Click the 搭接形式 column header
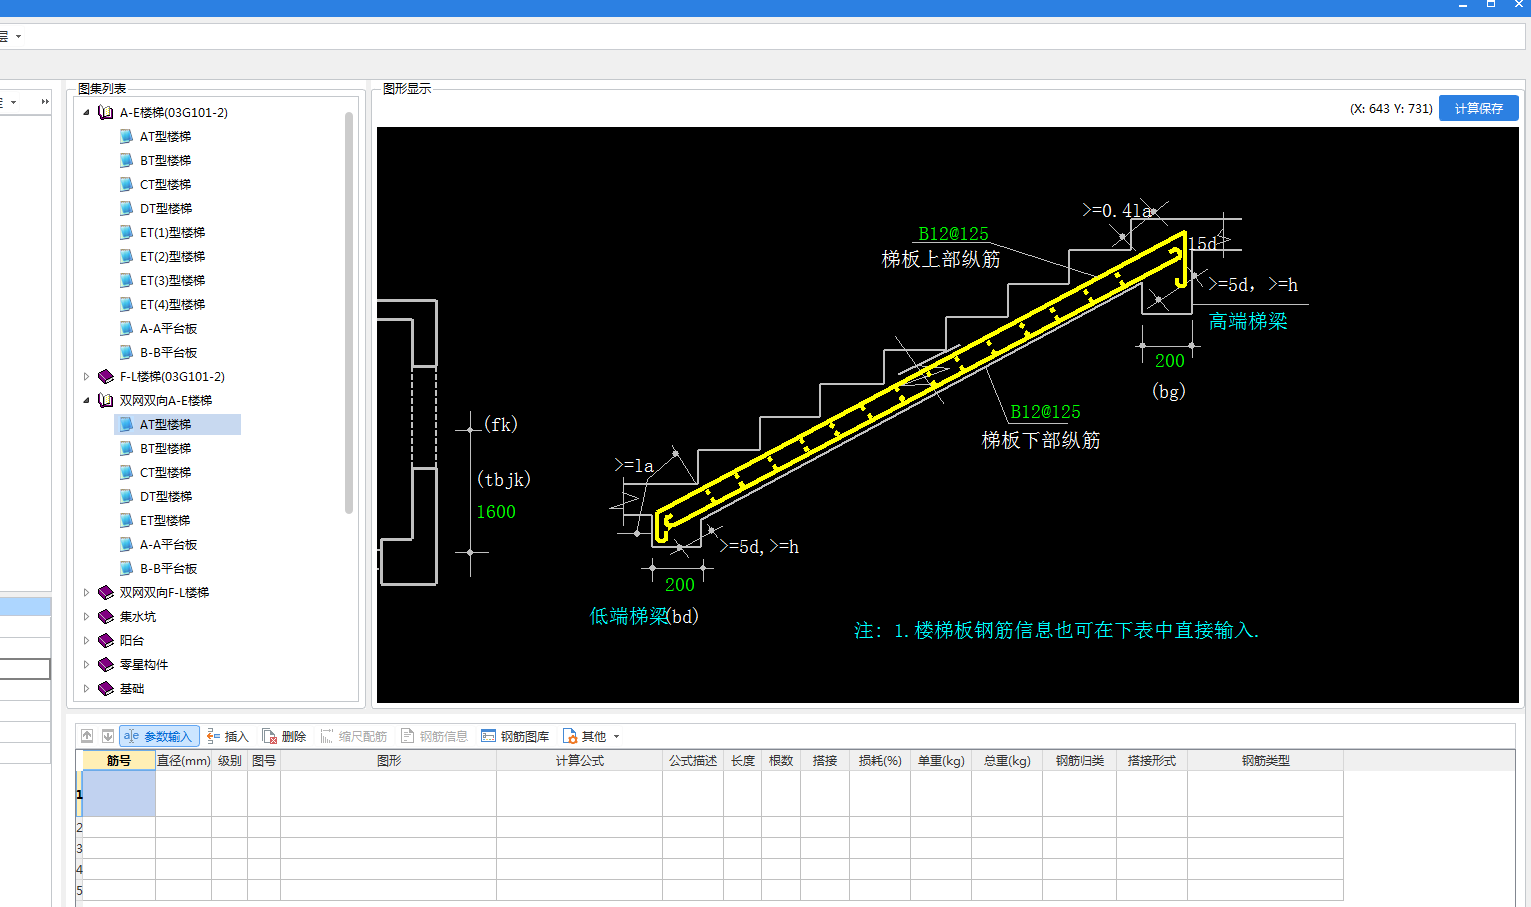Image resolution: width=1531 pixels, height=907 pixels. 1151,761
